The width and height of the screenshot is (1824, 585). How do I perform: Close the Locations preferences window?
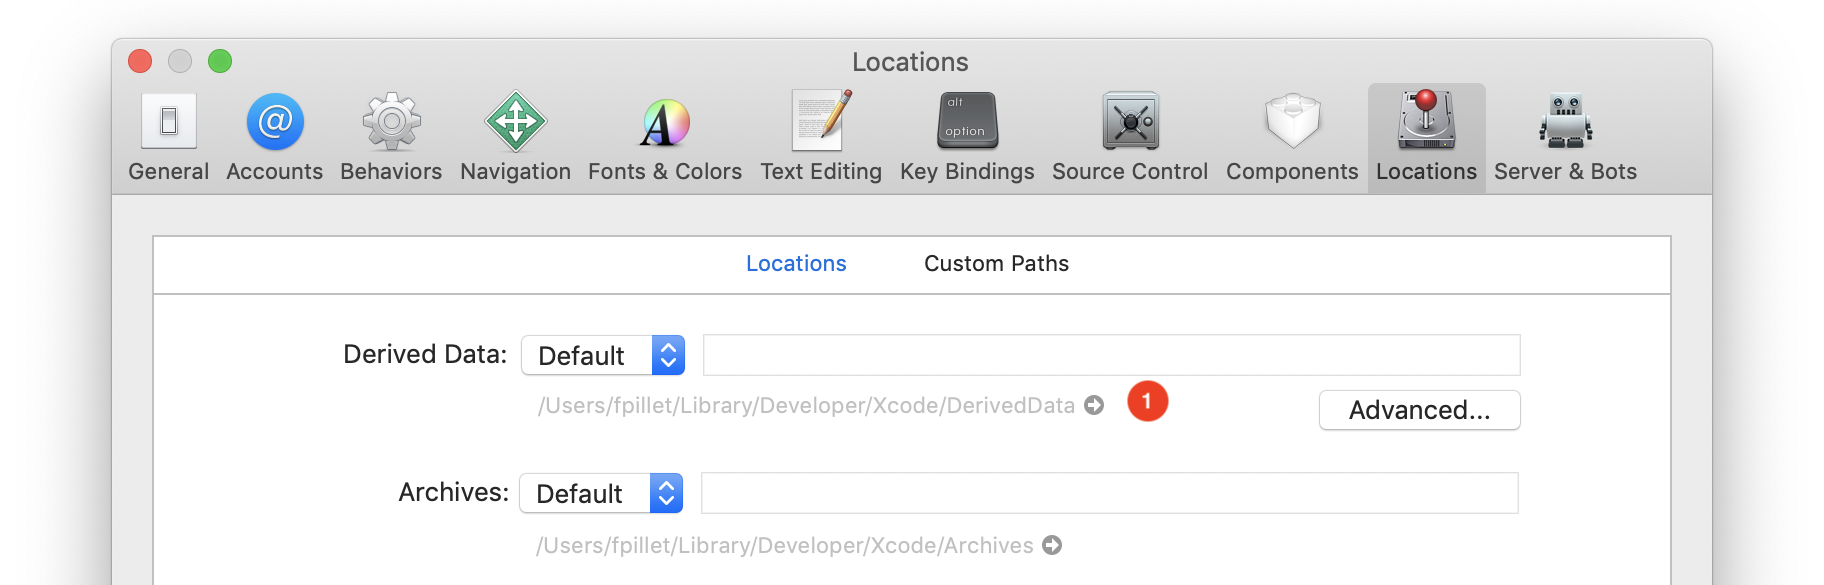coord(140,61)
